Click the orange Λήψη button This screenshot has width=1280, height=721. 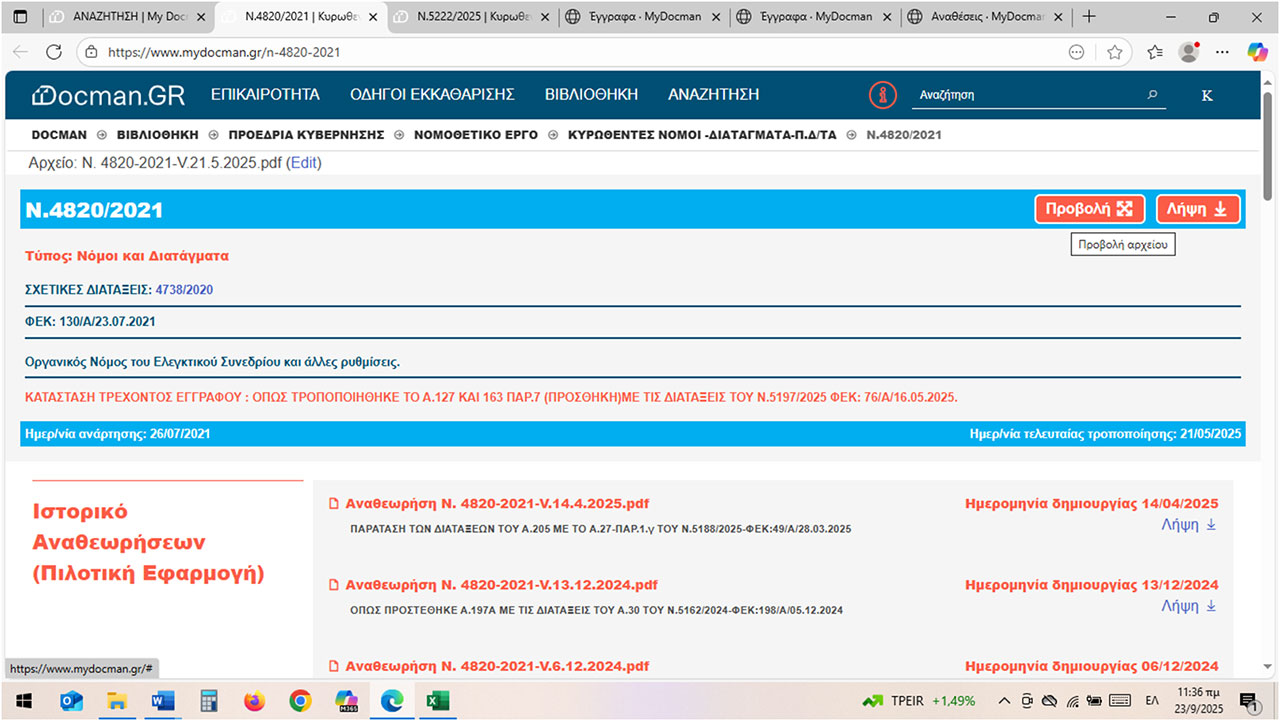[x=1198, y=209]
